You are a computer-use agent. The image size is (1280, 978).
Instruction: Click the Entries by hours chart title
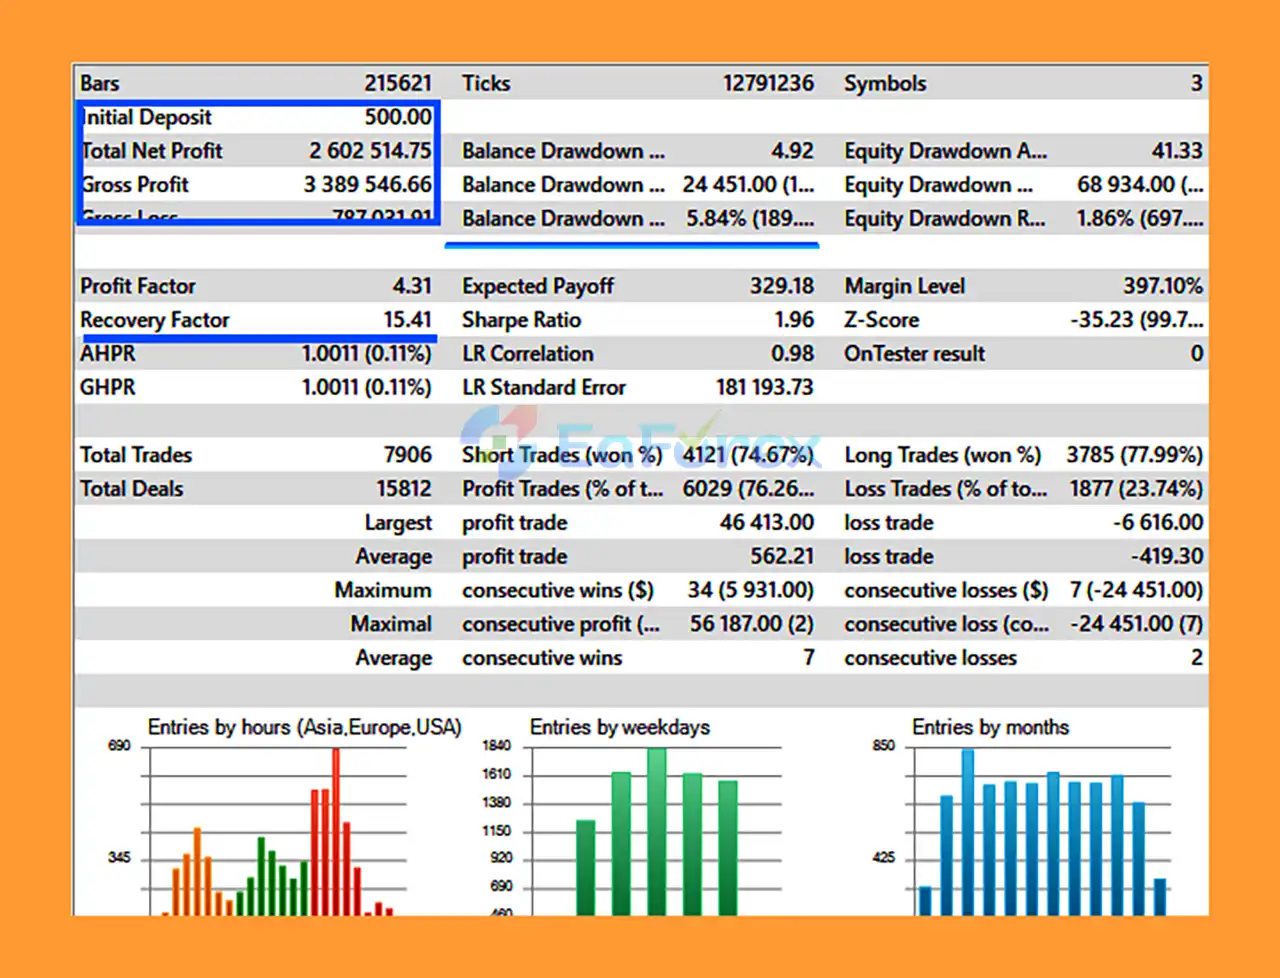[x=304, y=727]
